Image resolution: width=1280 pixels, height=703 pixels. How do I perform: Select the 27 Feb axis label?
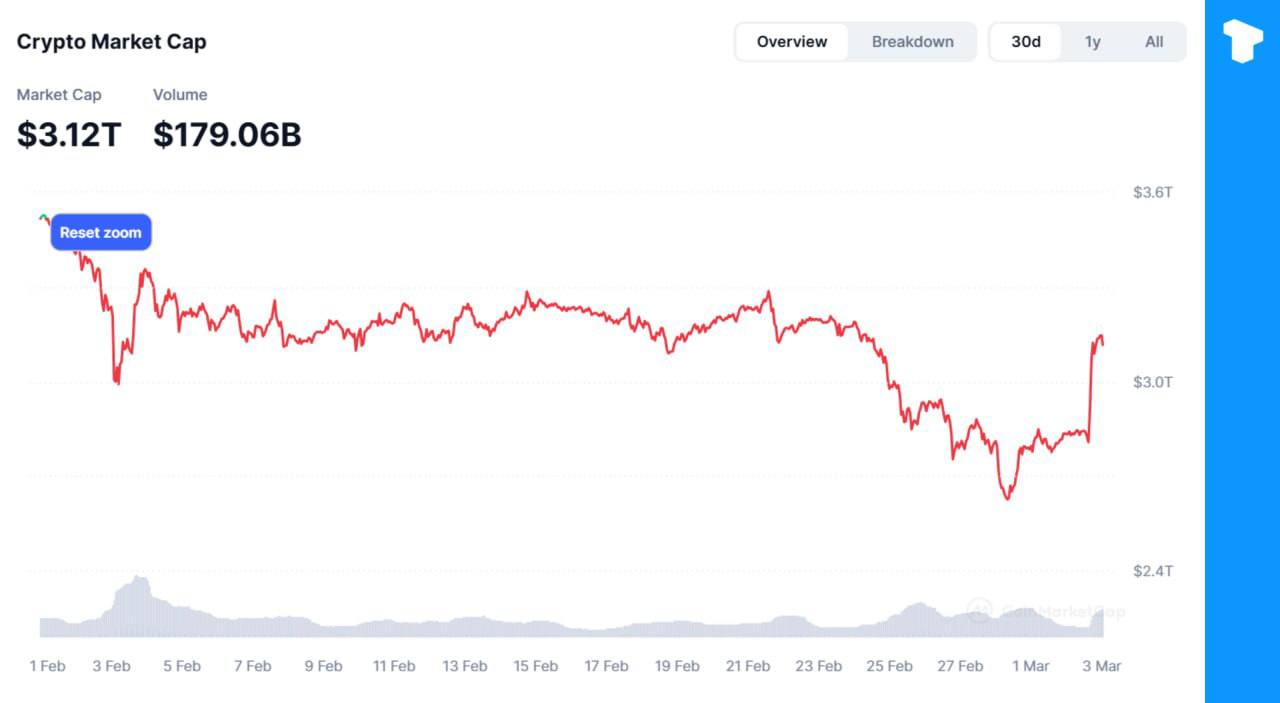[x=960, y=666]
